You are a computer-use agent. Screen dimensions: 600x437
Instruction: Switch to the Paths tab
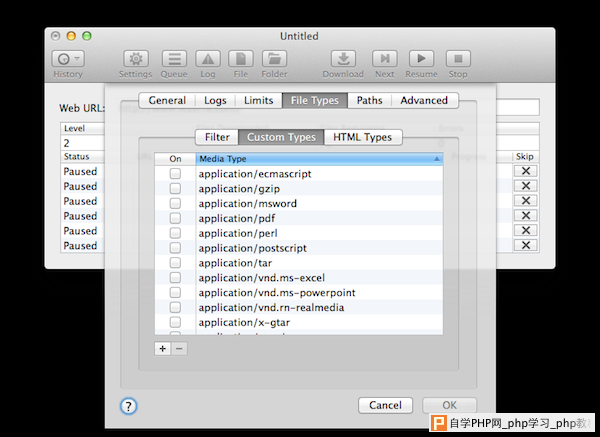[x=370, y=100]
